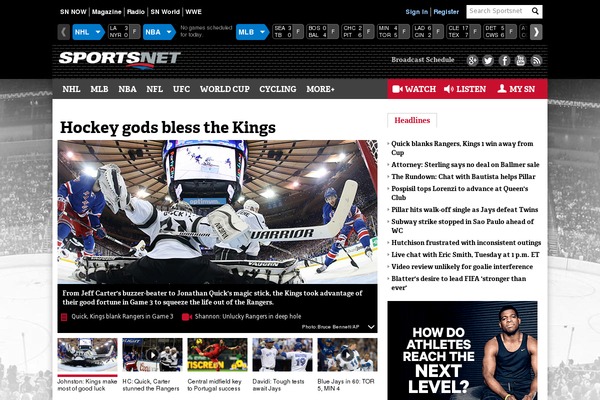
Task: Read Quick blanks Rangers headline
Action: [x=462, y=148]
